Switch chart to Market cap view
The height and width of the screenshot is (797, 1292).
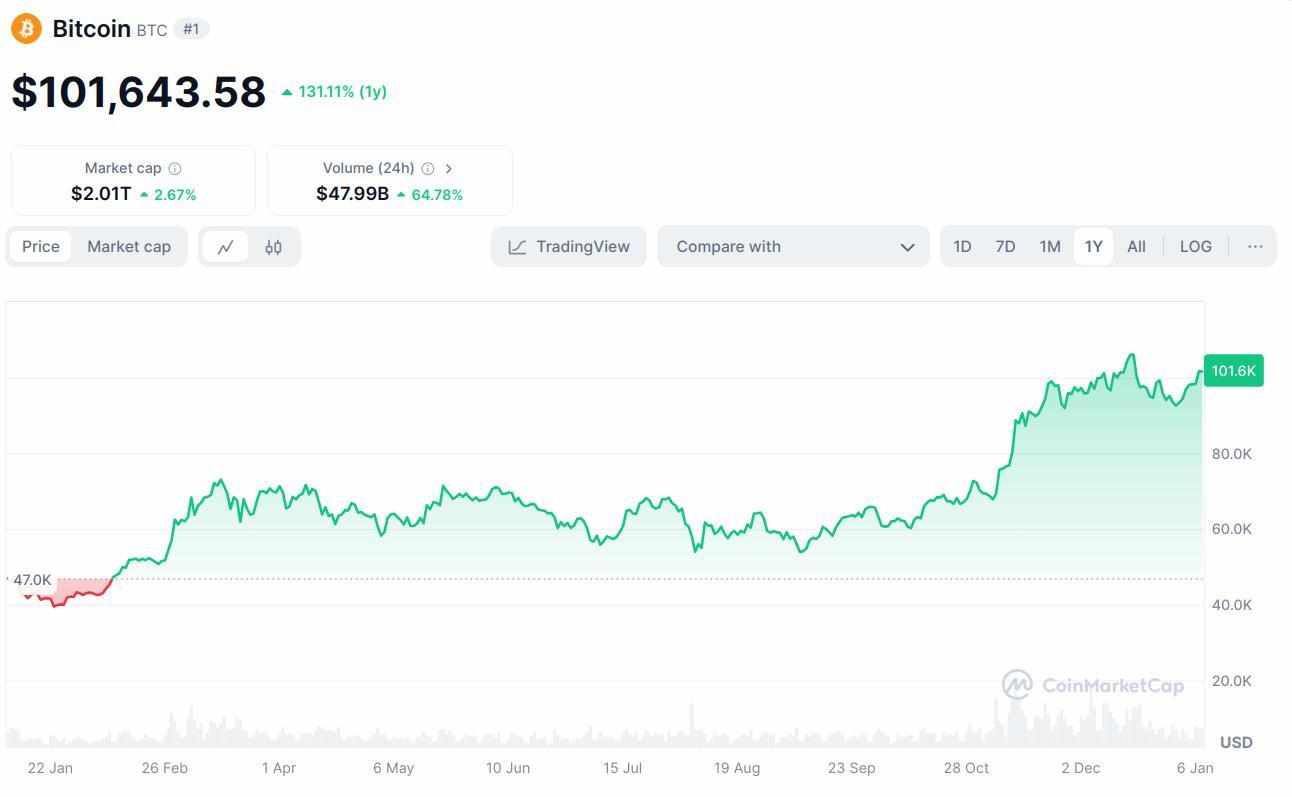click(x=128, y=246)
